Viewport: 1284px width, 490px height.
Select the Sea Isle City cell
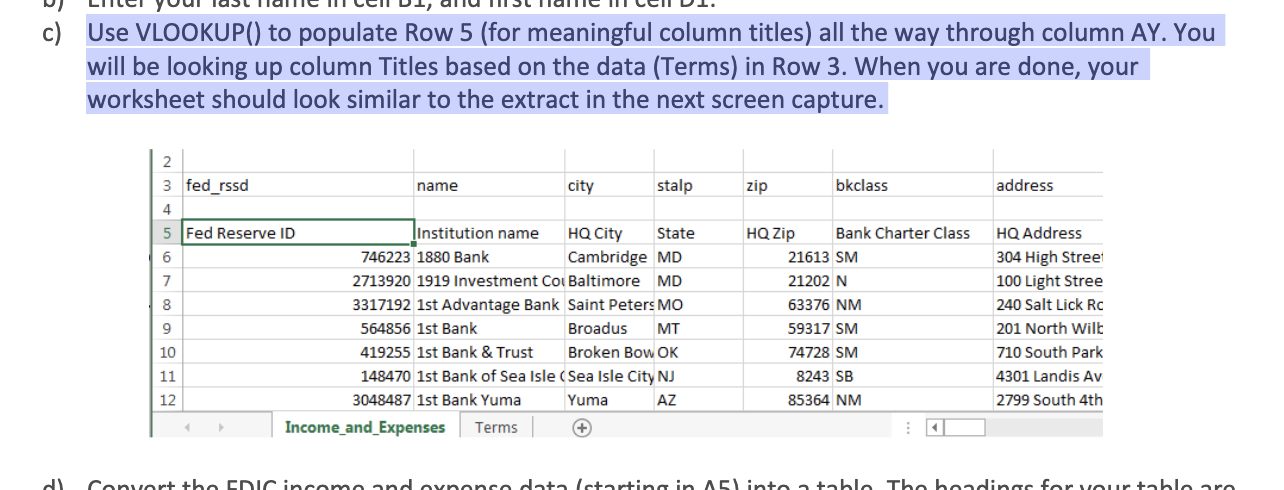coord(608,376)
